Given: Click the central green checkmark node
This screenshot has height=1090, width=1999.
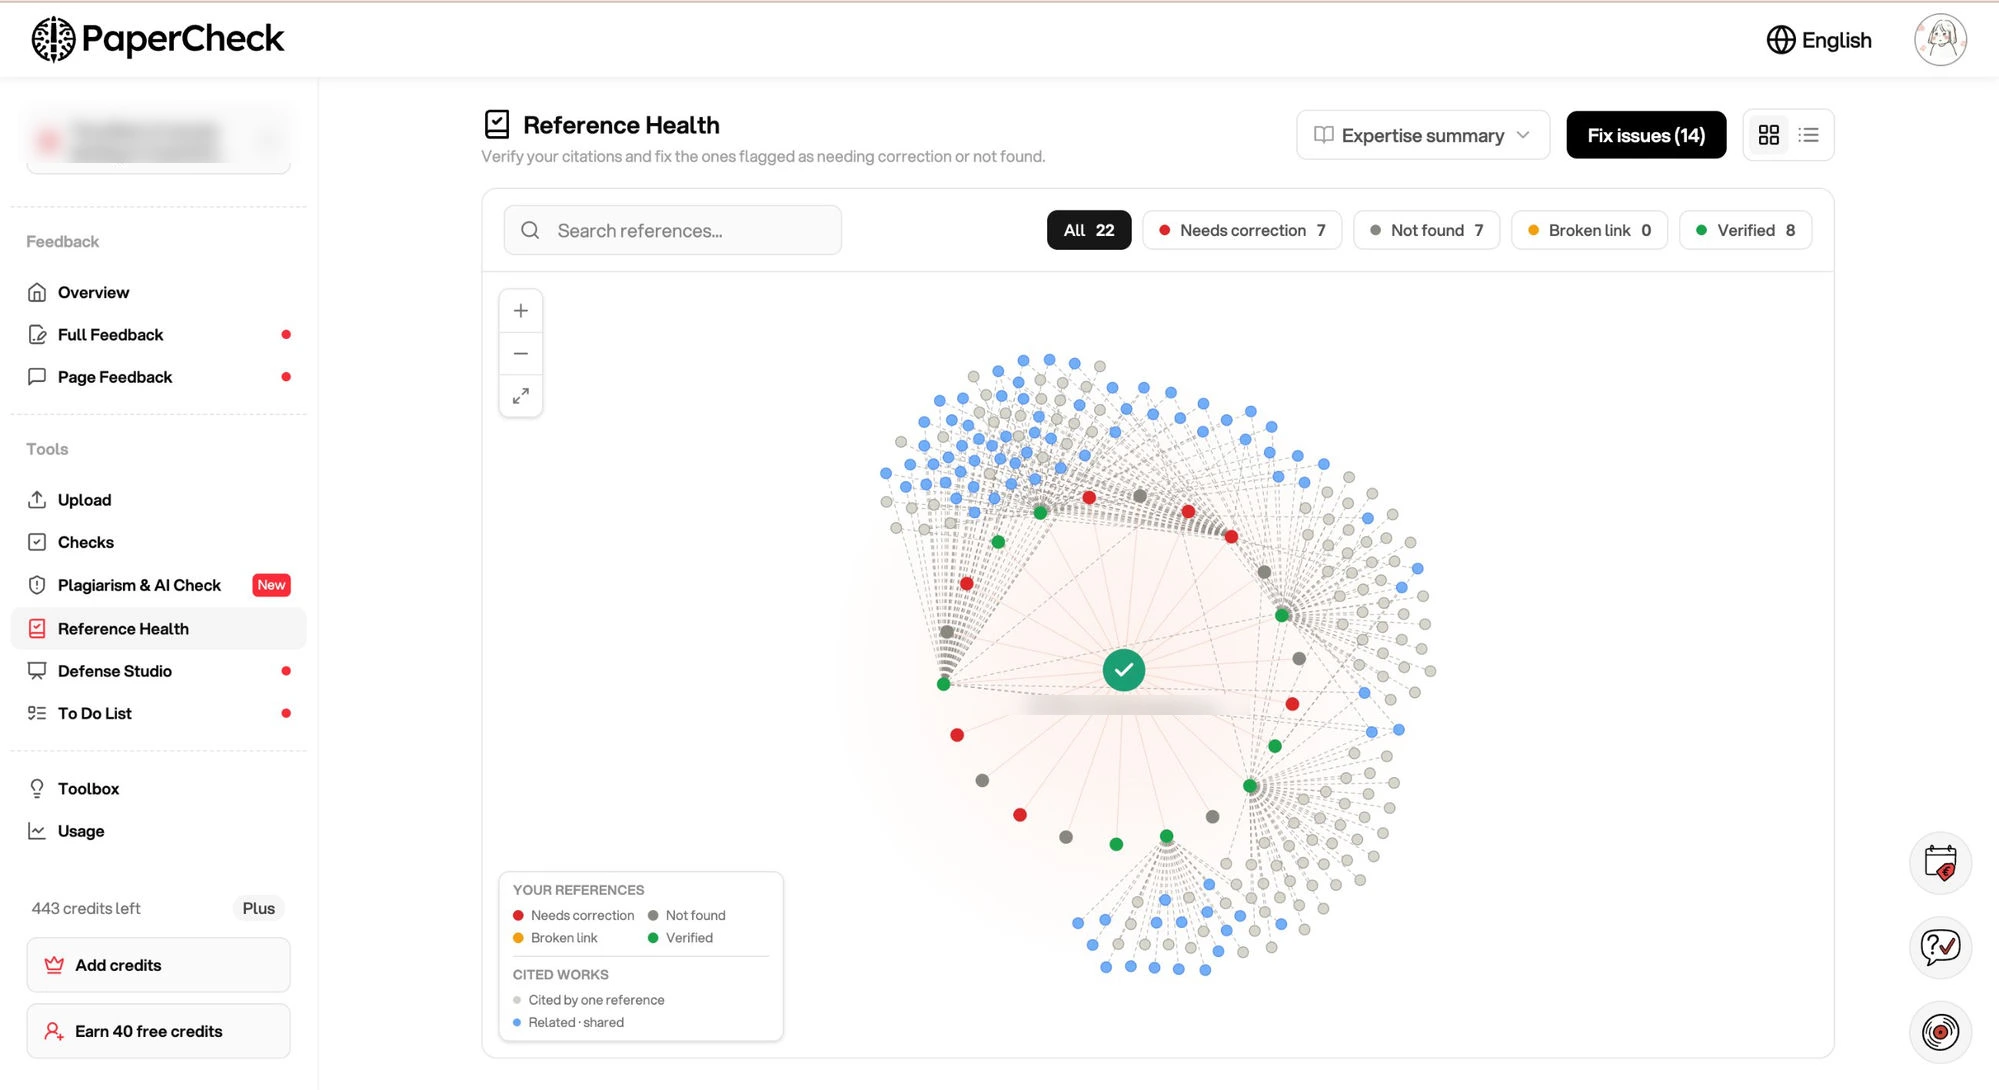Looking at the screenshot, I should pyautogui.click(x=1124, y=670).
